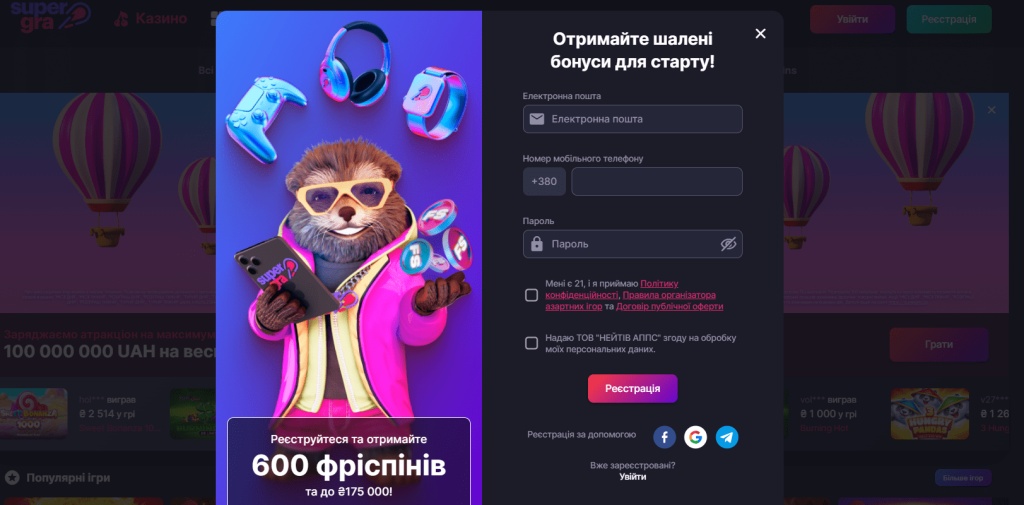Sign up with the Google icon

[x=696, y=437]
